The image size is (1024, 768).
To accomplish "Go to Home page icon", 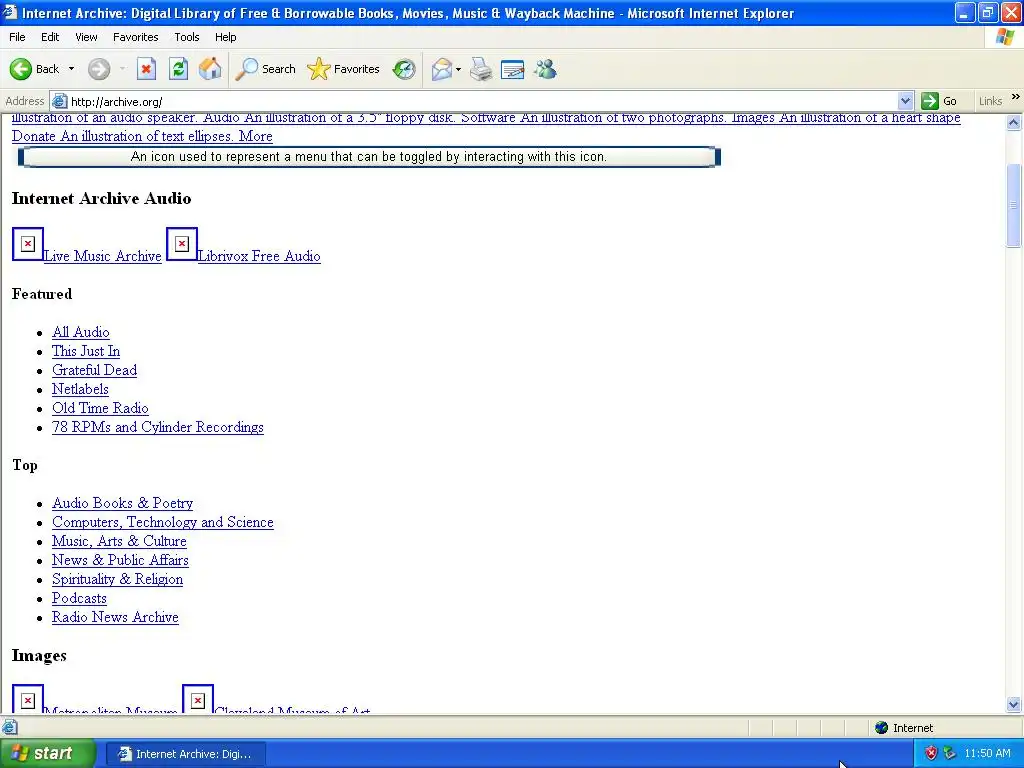I will click(x=210, y=69).
